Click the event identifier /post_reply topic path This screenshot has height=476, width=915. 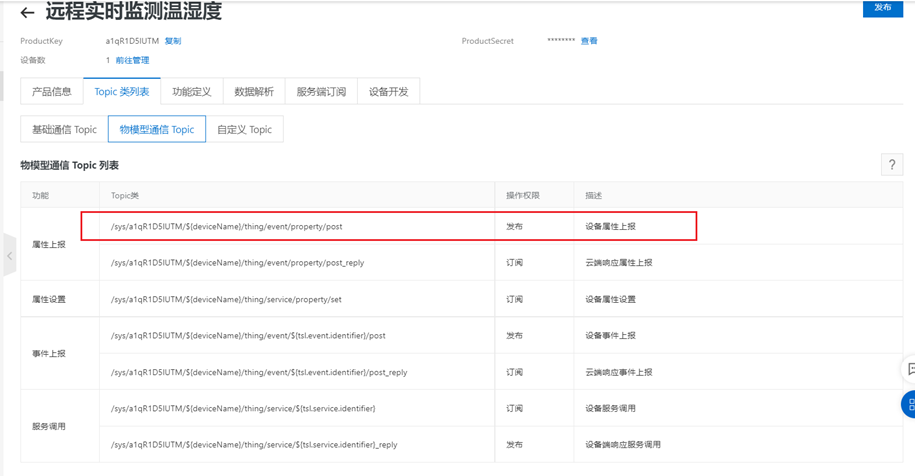point(259,372)
